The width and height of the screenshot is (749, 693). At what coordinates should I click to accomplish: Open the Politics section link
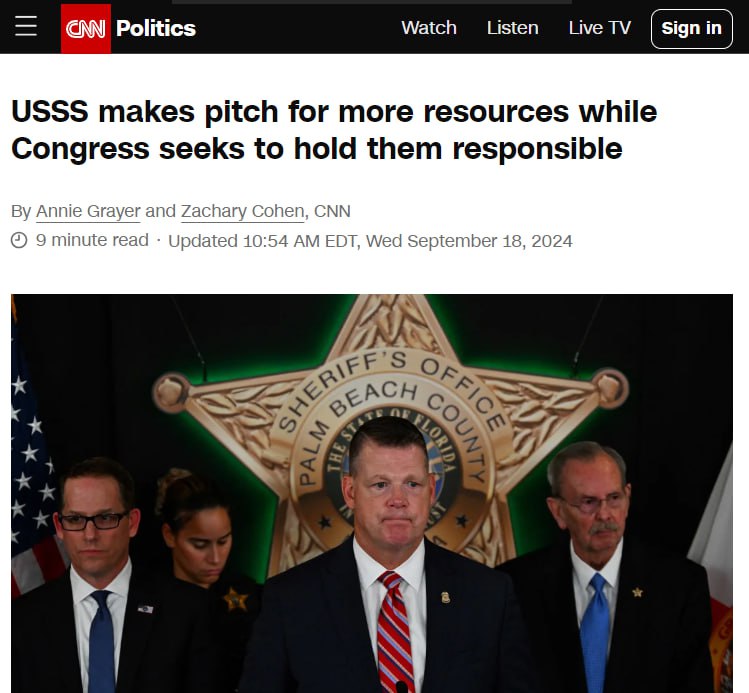click(156, 28)
